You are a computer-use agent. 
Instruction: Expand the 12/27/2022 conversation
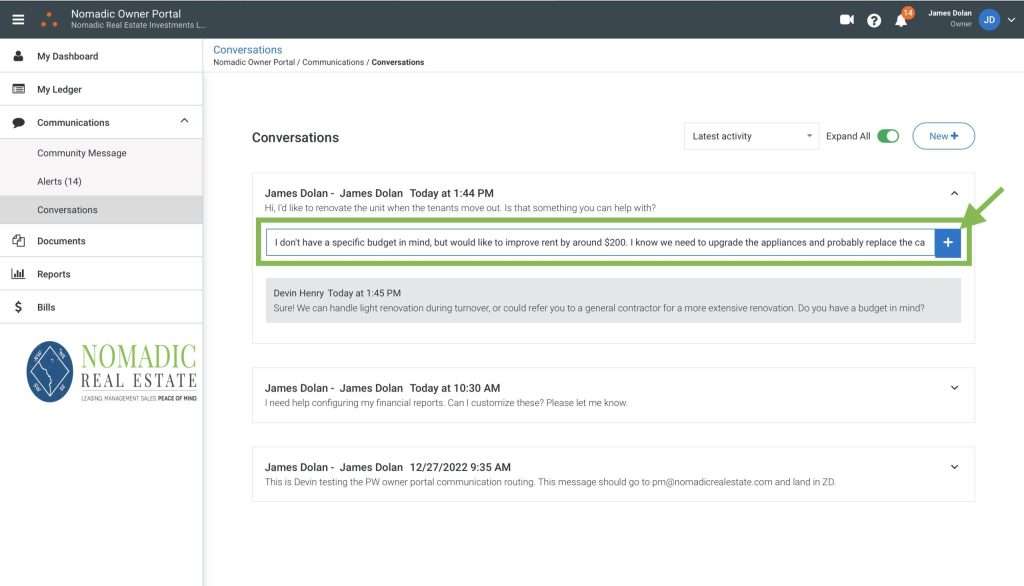954,467
